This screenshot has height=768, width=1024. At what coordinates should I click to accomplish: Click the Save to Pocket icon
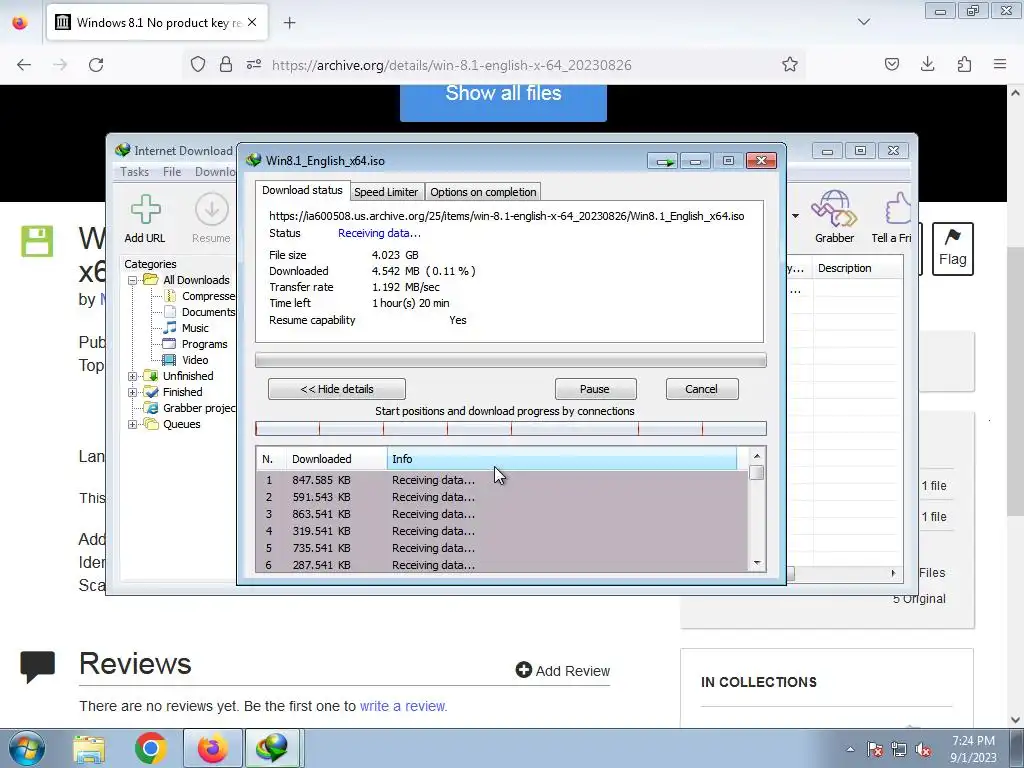pyautogui.click(x=891, y=64)
